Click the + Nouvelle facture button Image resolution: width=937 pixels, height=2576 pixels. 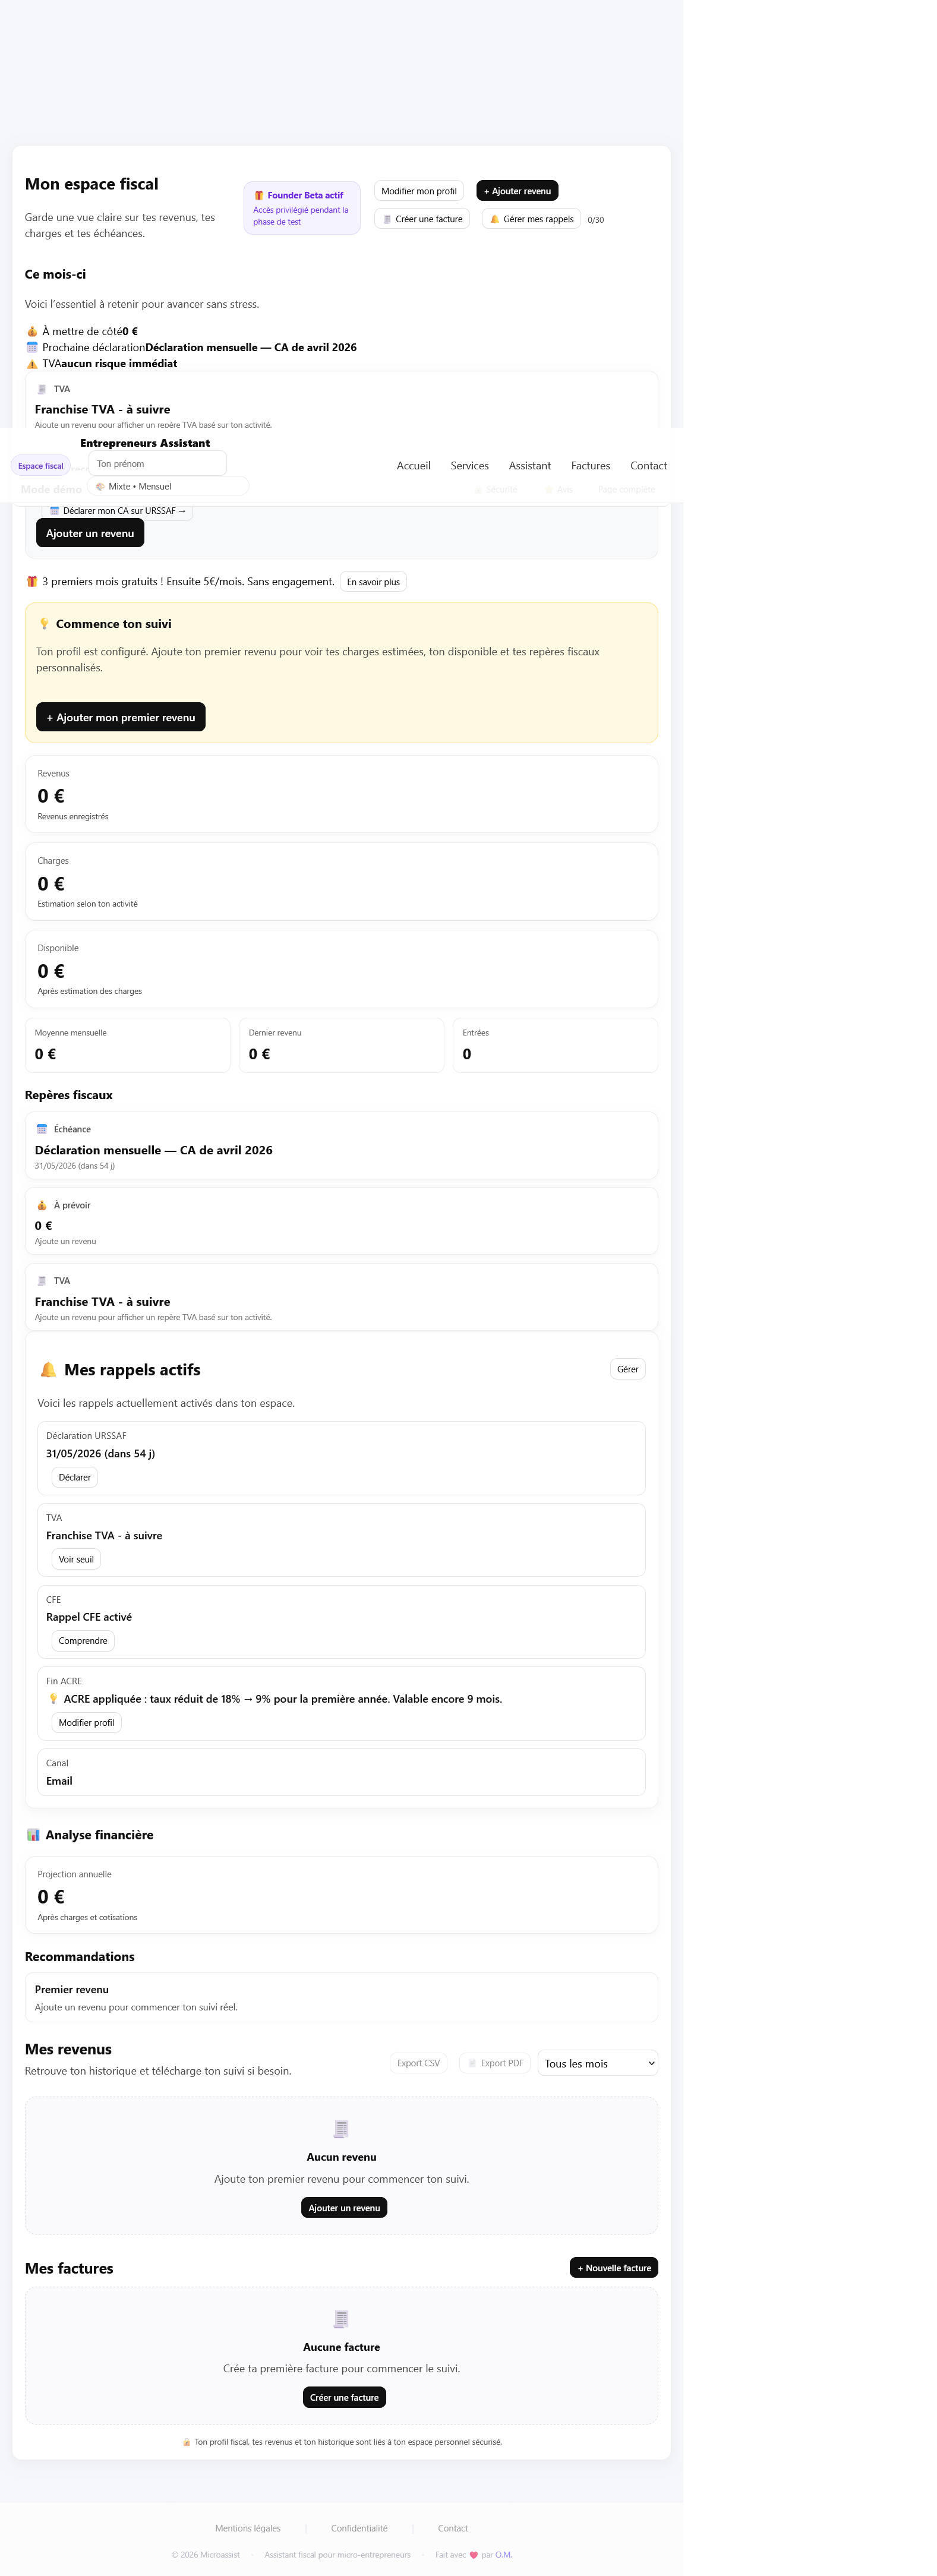613,2268
